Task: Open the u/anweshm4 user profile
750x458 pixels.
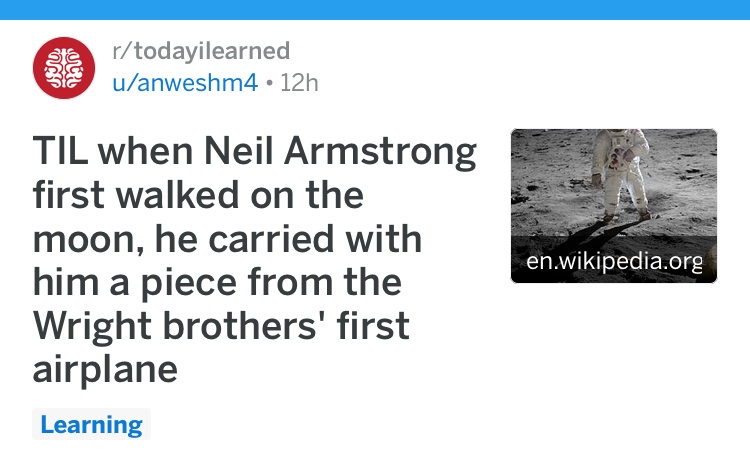Action: tap(185, 83)
